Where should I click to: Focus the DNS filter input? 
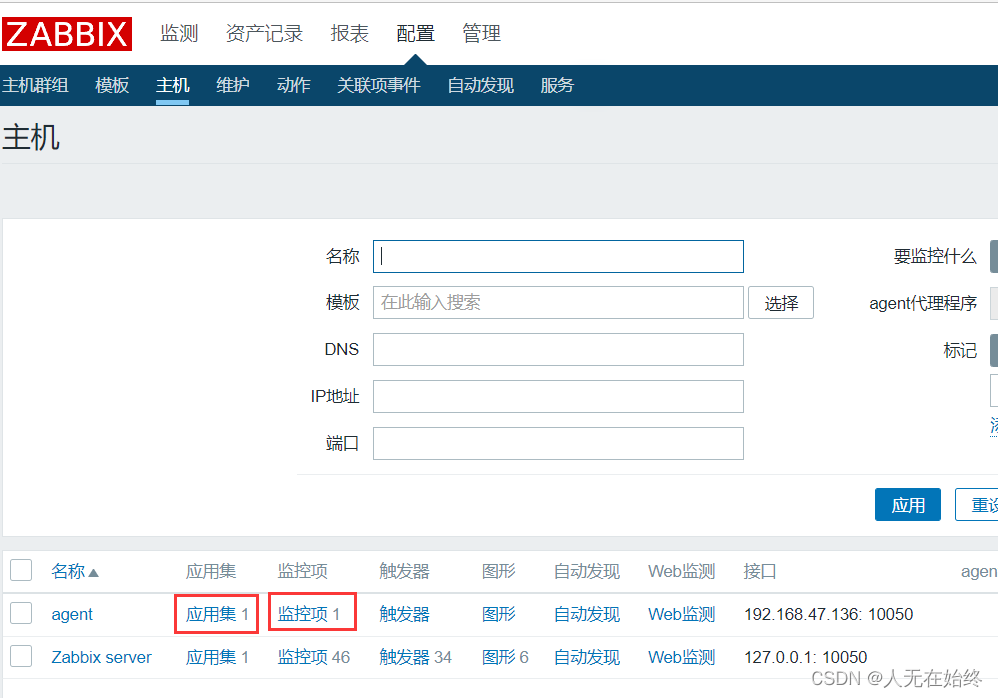[558, 349]
